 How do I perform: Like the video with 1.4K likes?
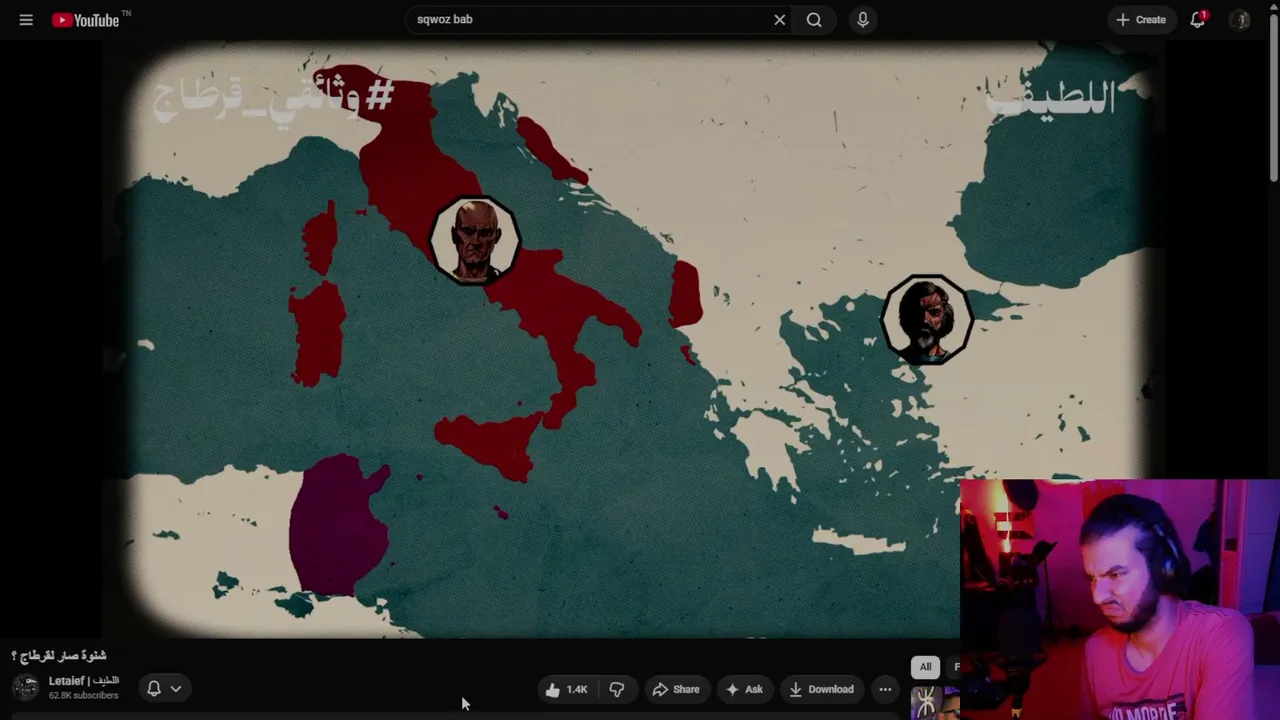click(566, 689)
